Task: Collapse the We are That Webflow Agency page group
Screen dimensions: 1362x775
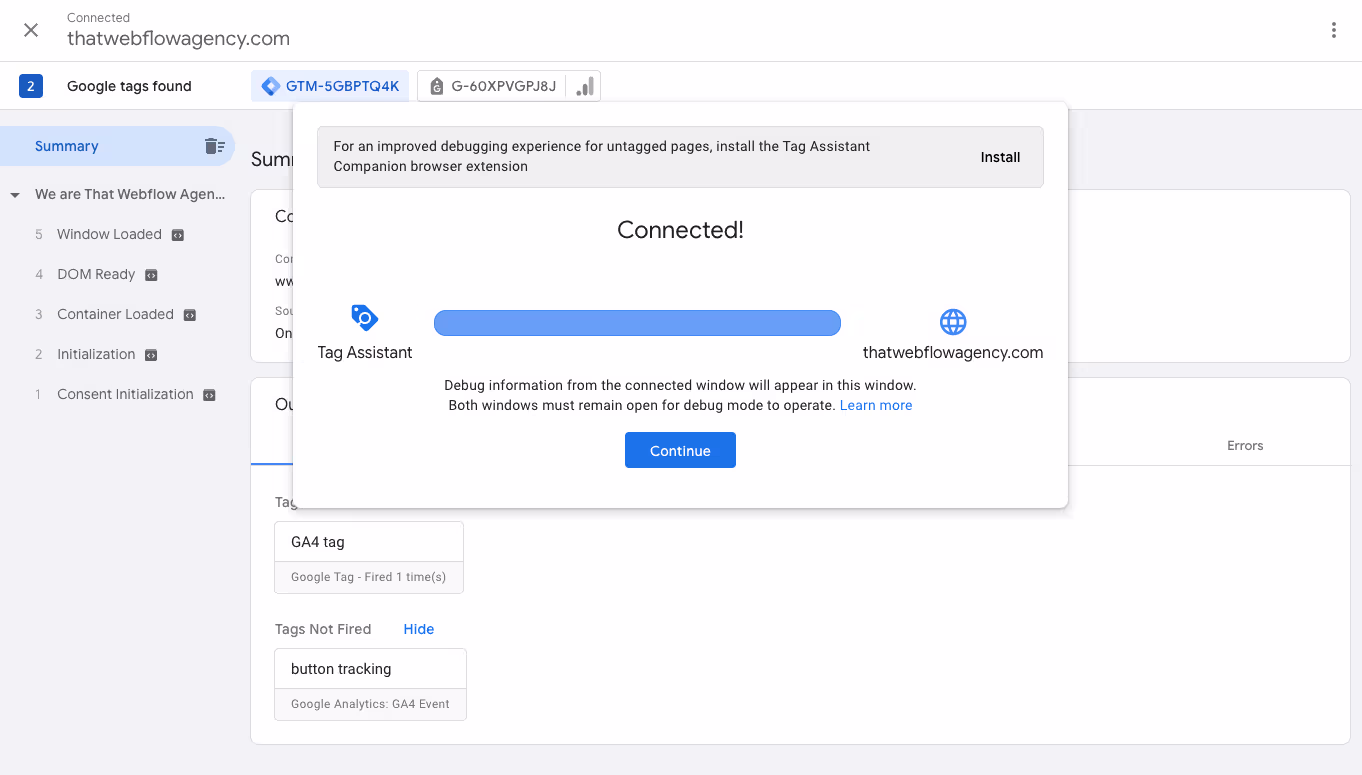Action: pyautogui.click(x=15, y=195)
